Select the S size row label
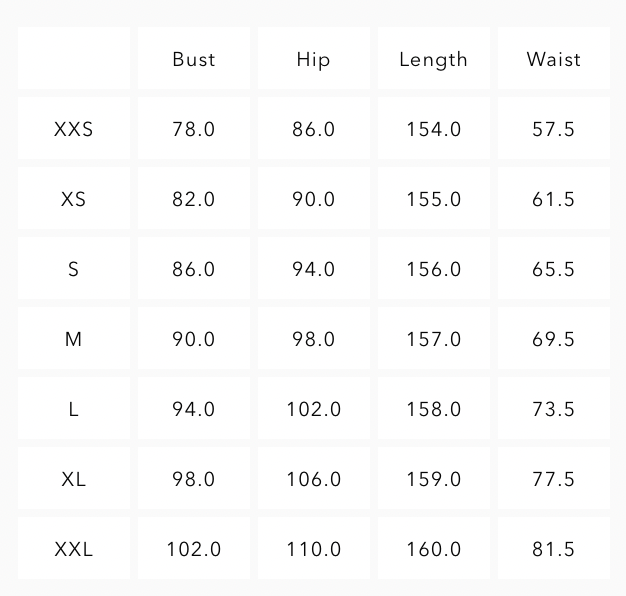626x596 pixels. (x=73, y=269)
